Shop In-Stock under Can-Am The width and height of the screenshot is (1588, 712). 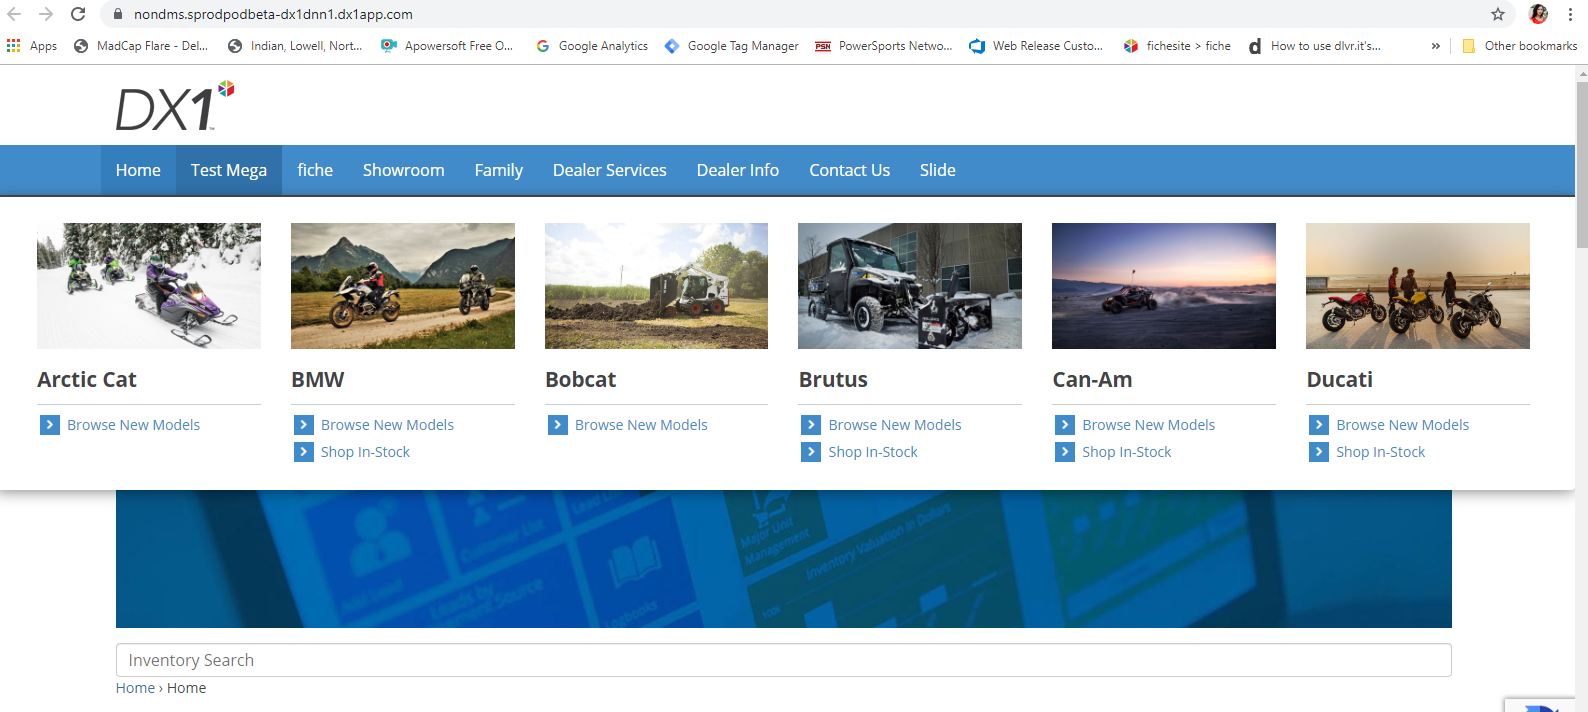pyautogui.click(x=1127, y=452)
